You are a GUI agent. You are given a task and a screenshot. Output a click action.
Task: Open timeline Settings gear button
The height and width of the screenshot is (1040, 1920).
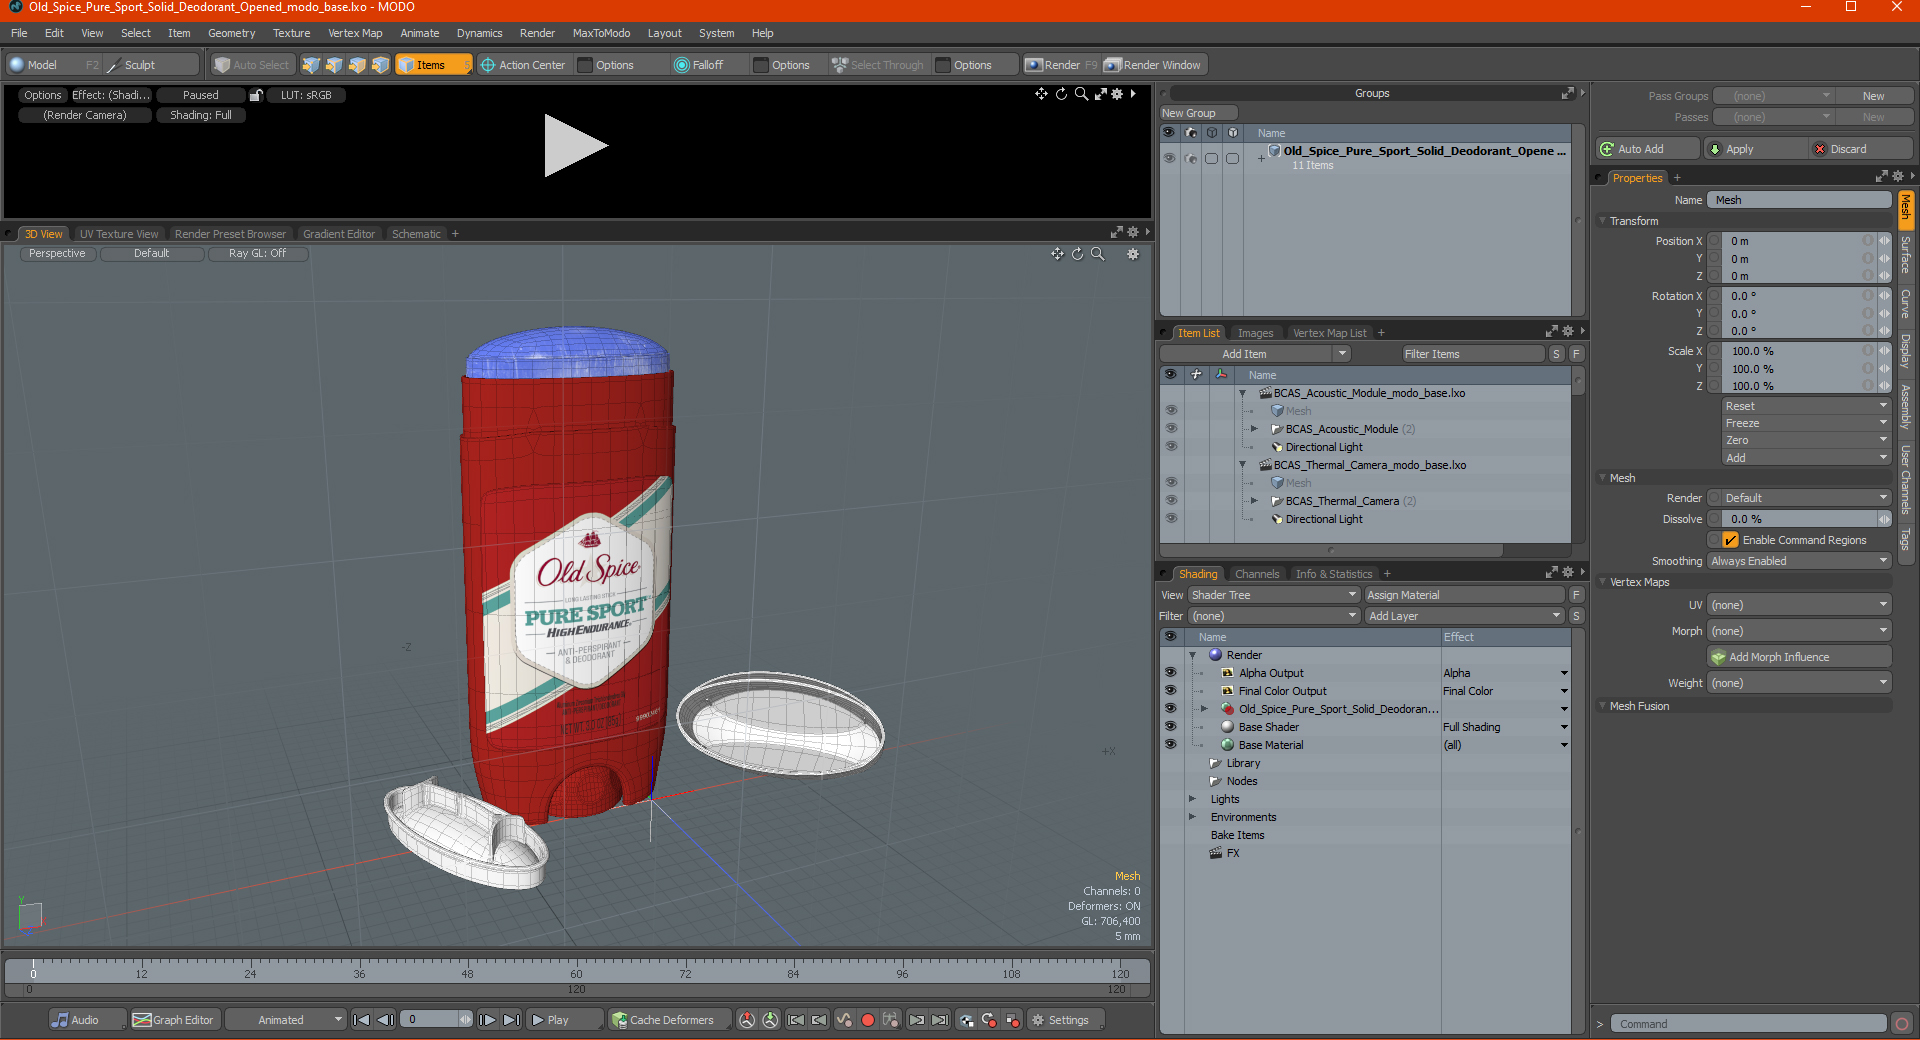tap(1066, 1020)
